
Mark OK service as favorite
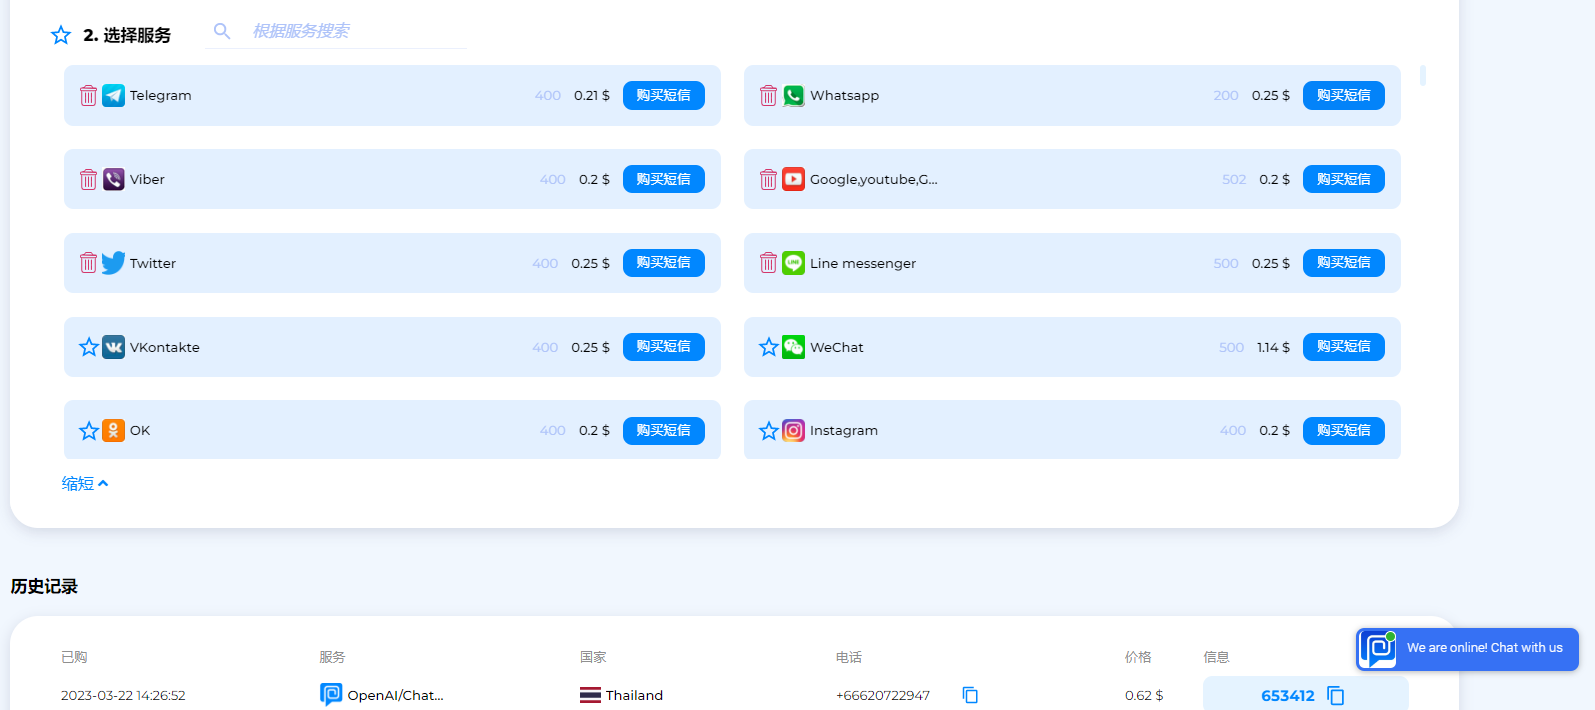coord(88,430)
